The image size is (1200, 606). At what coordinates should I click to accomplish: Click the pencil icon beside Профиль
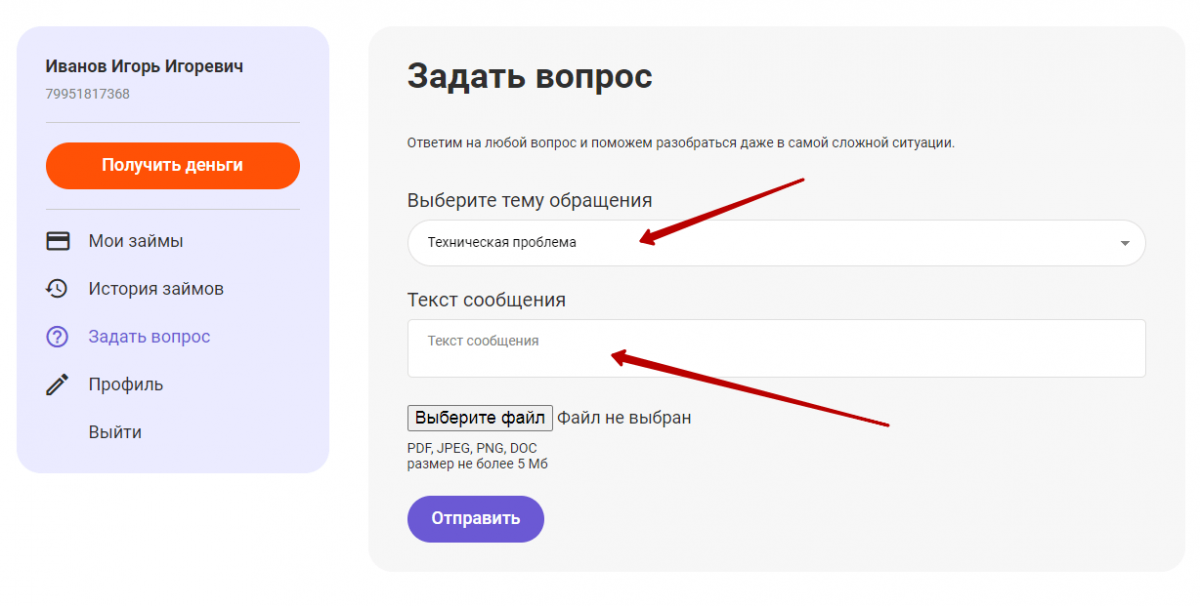(57, 385)
